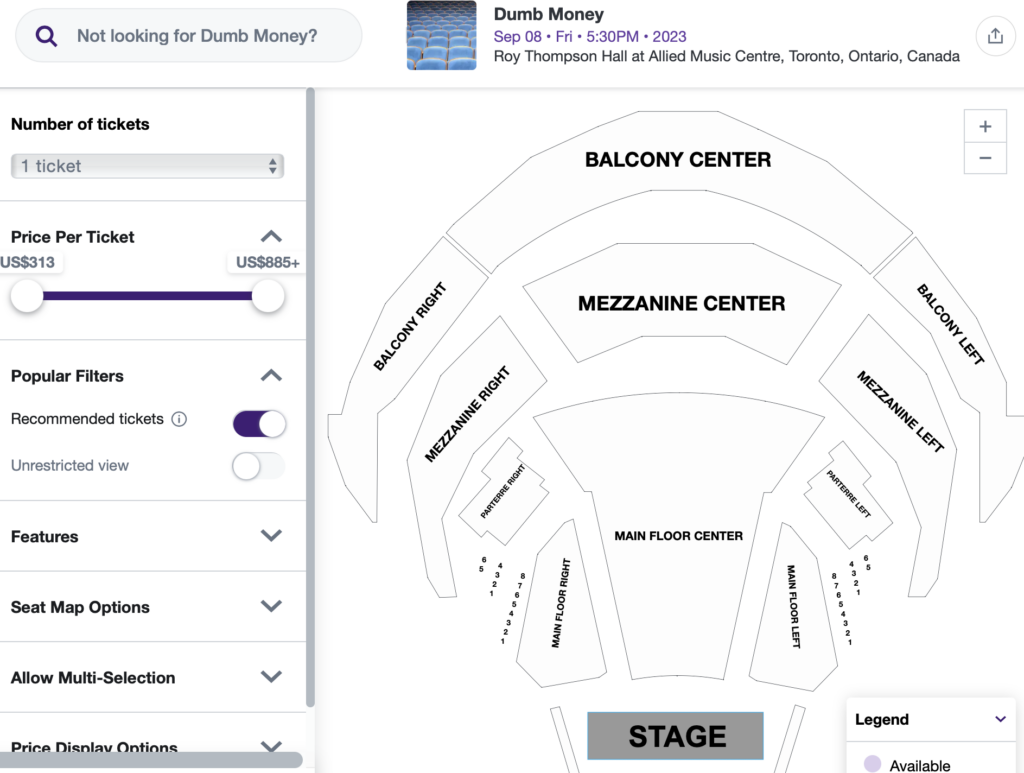Enable the Unrestricted view toggle
This screenshot has width=1024, height=773.
tap(259, 466)
